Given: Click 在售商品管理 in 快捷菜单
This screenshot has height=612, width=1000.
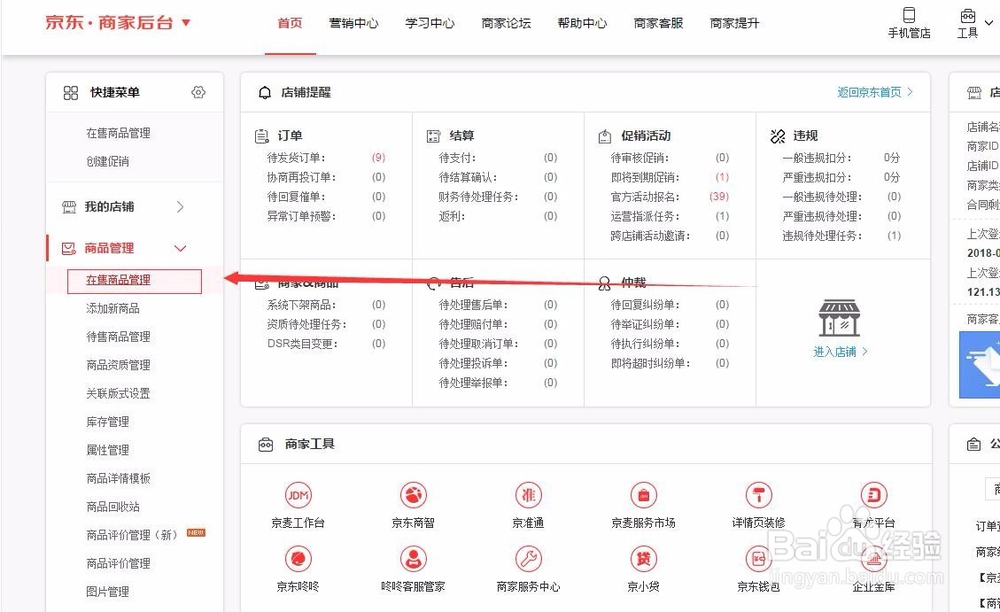Looking at the screenshot, I should [x=118, y=133].
